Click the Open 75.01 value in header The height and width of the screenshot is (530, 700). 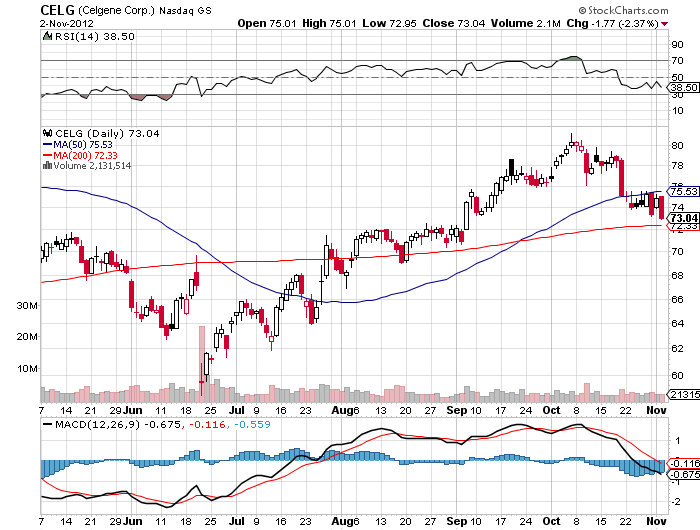pos(267,23)
